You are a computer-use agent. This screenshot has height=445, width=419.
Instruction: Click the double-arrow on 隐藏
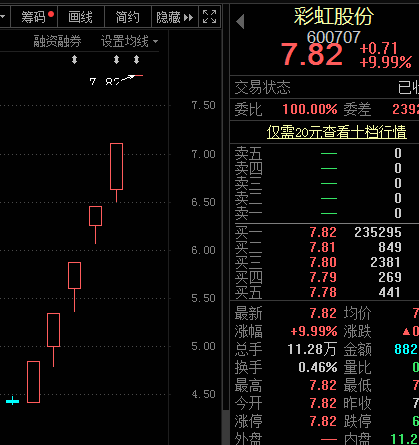point(188,17)
